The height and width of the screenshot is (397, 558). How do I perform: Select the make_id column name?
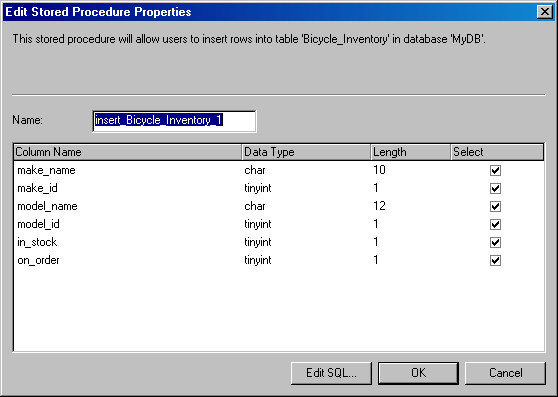[37, 188]
